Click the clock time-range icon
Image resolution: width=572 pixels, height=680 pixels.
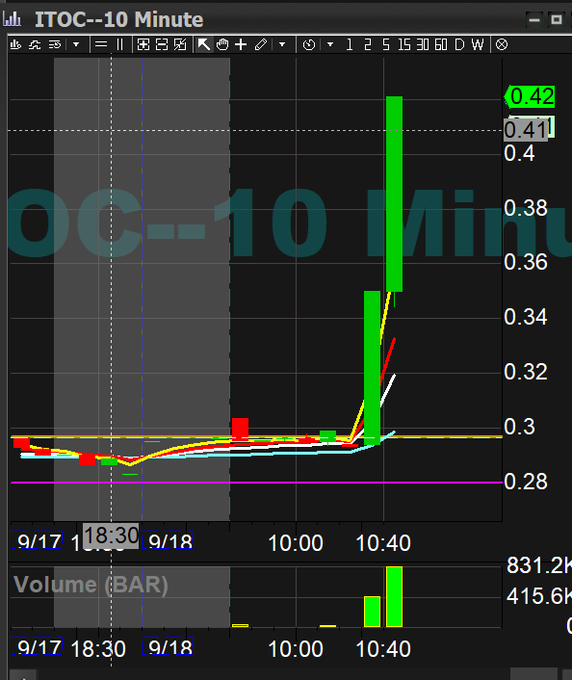[309, 44]
